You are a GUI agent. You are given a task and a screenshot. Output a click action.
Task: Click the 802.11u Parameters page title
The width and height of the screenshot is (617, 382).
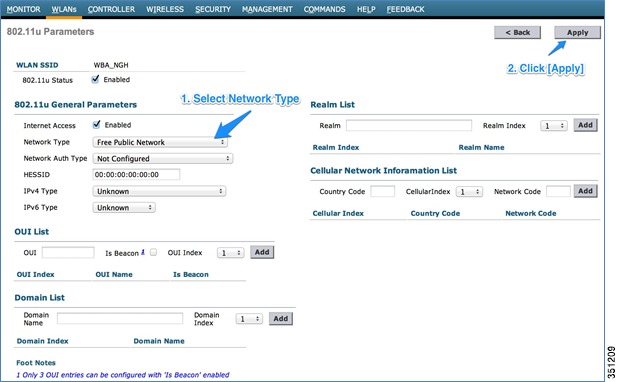[x=50, y=31]
